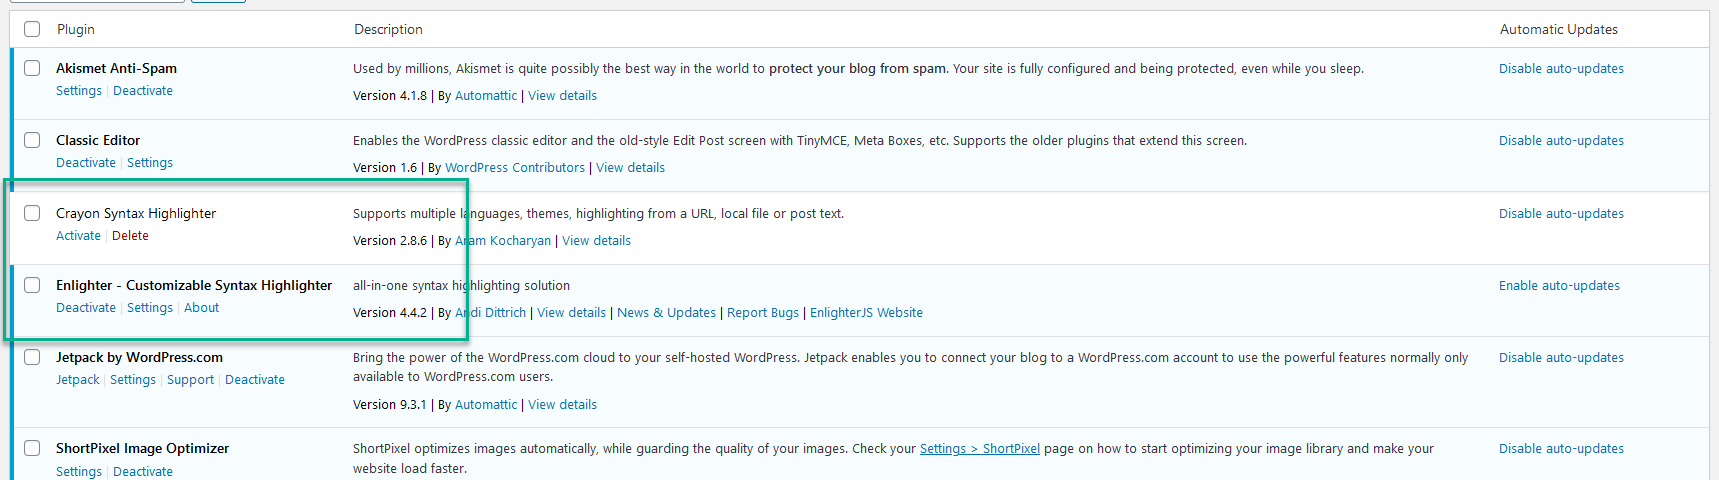
Task: Click the Akismet Anti-Spam plugin name
Action: tap(116, 68)
